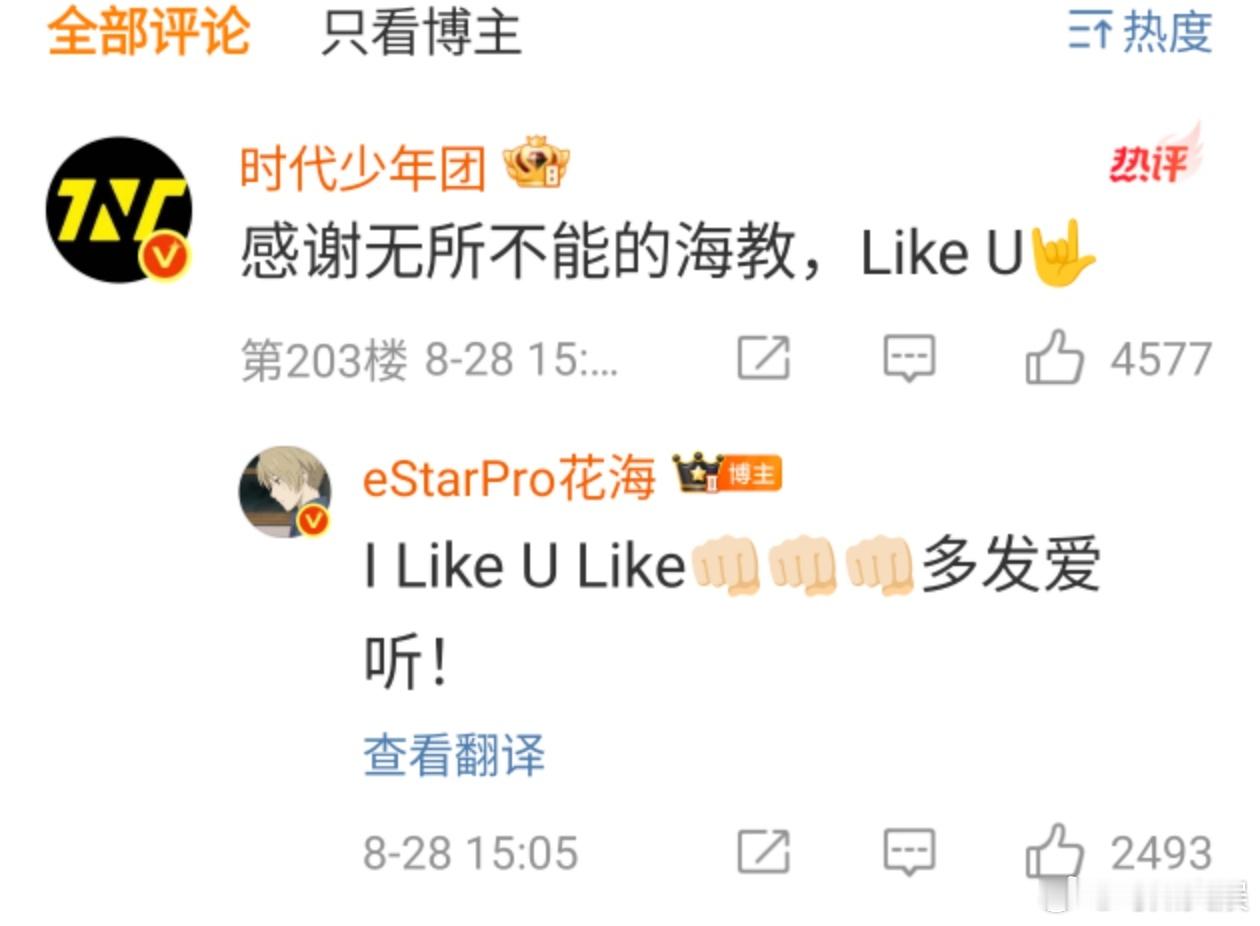Tap the 博主 author tag
Screen dimensions: 1260x926
point(753,475)
